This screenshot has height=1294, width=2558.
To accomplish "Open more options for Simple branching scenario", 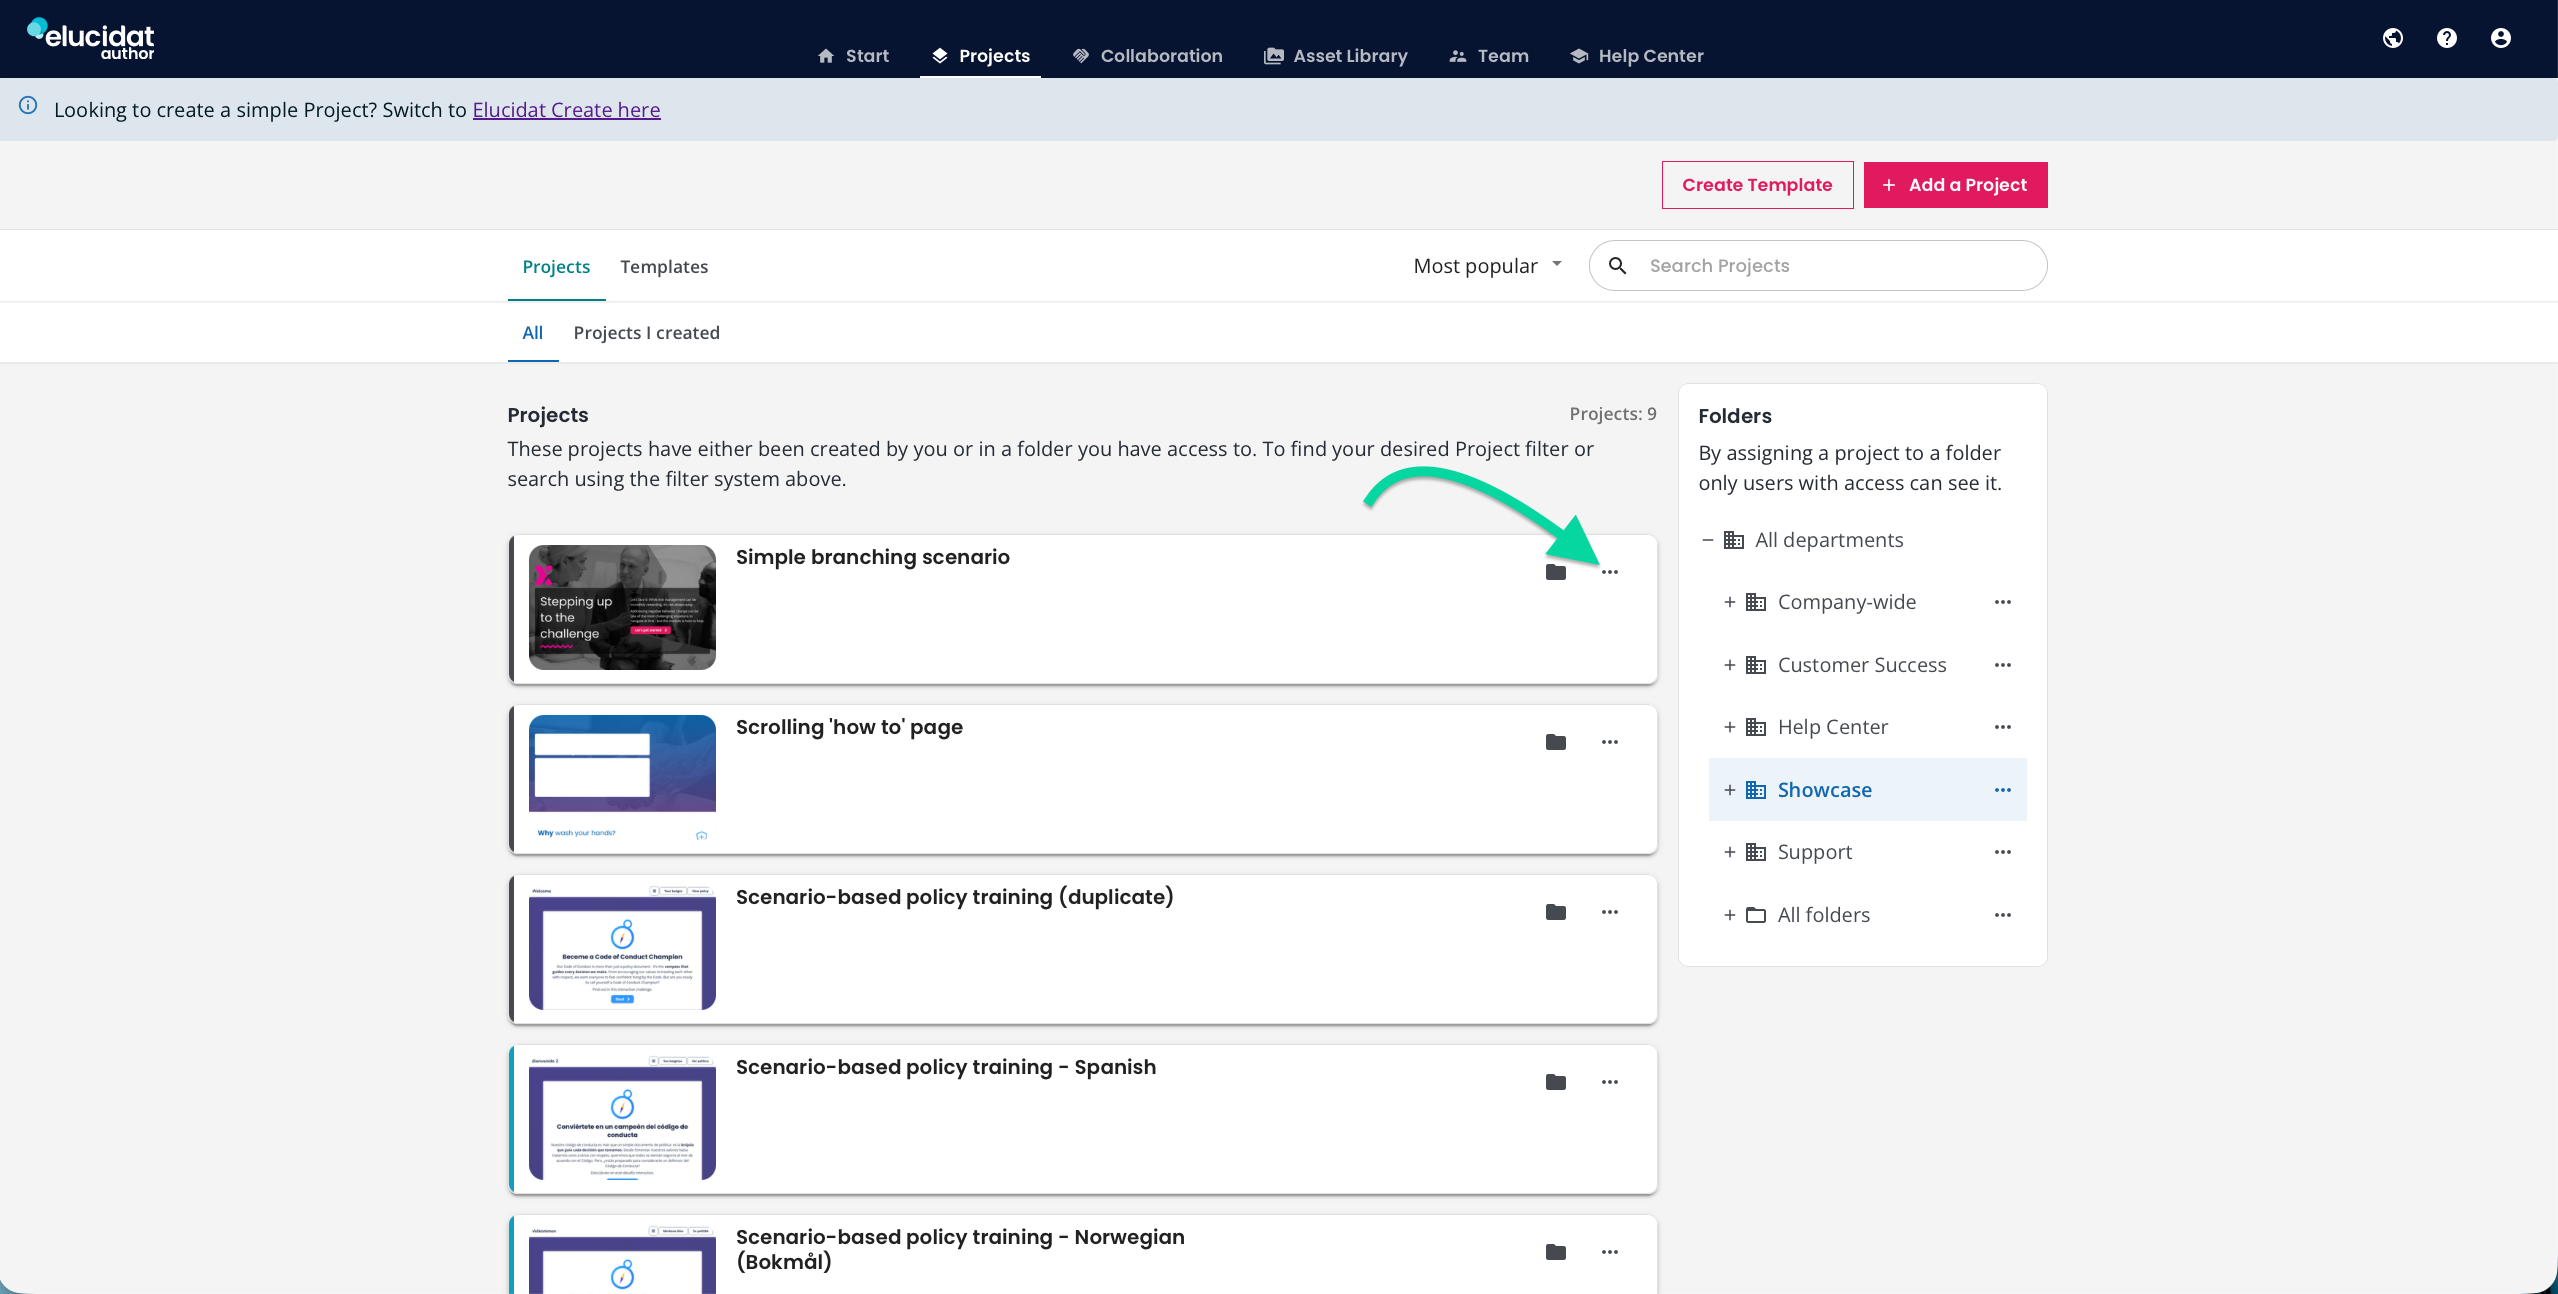I will click(1609, 572).
